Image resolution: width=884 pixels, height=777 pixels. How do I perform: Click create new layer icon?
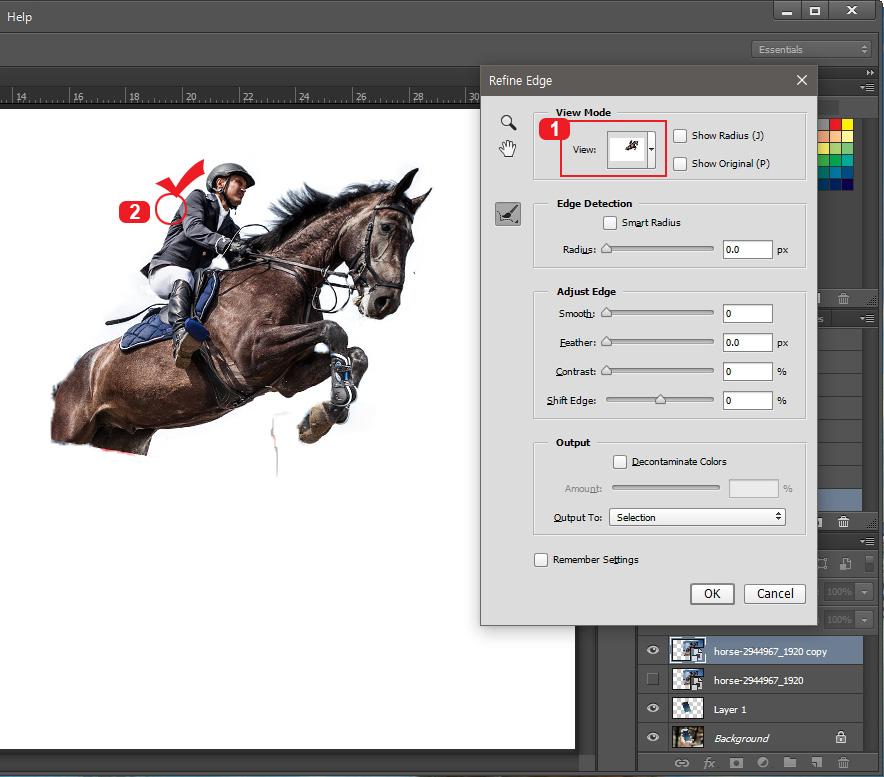point(817,763)
